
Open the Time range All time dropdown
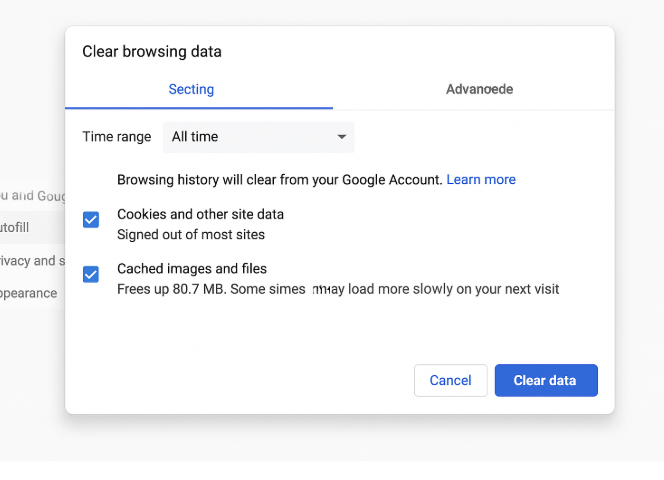click(x=258, y=137)
